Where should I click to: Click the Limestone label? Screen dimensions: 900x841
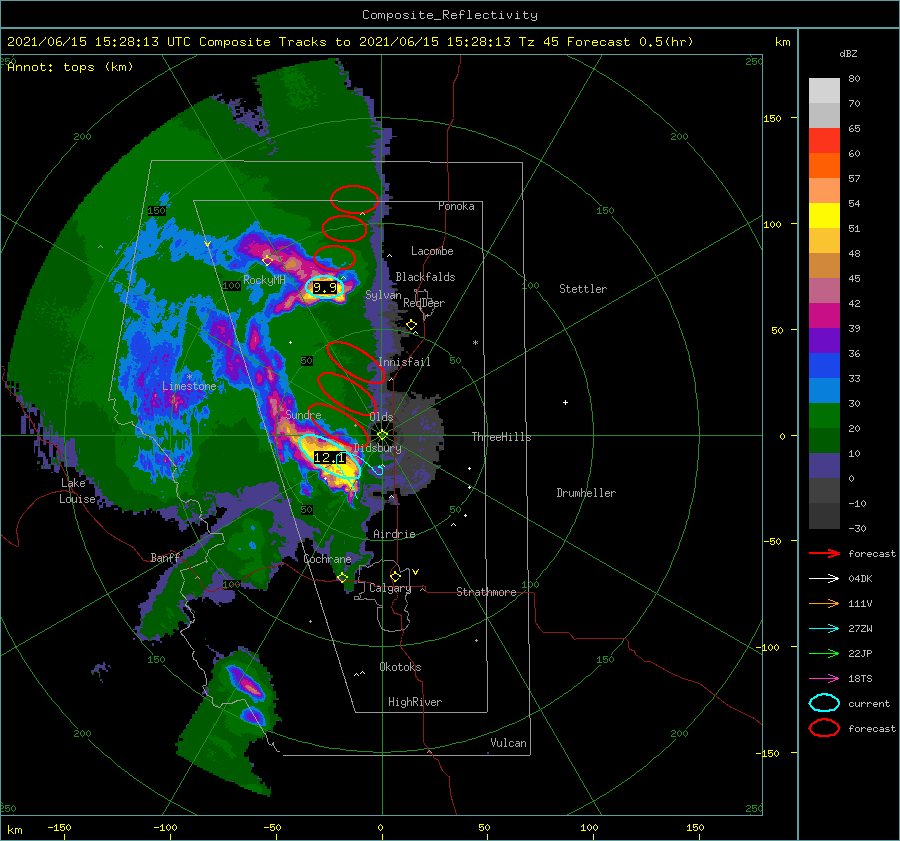[x=189, y=386]
